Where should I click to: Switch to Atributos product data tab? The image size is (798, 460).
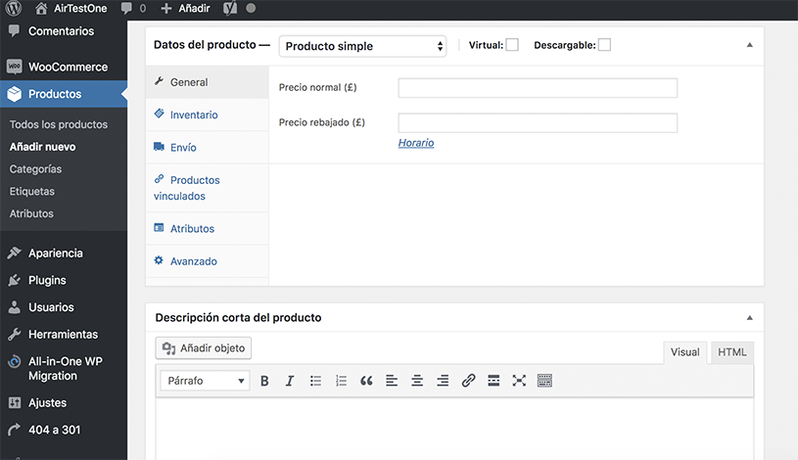point(207,228)
